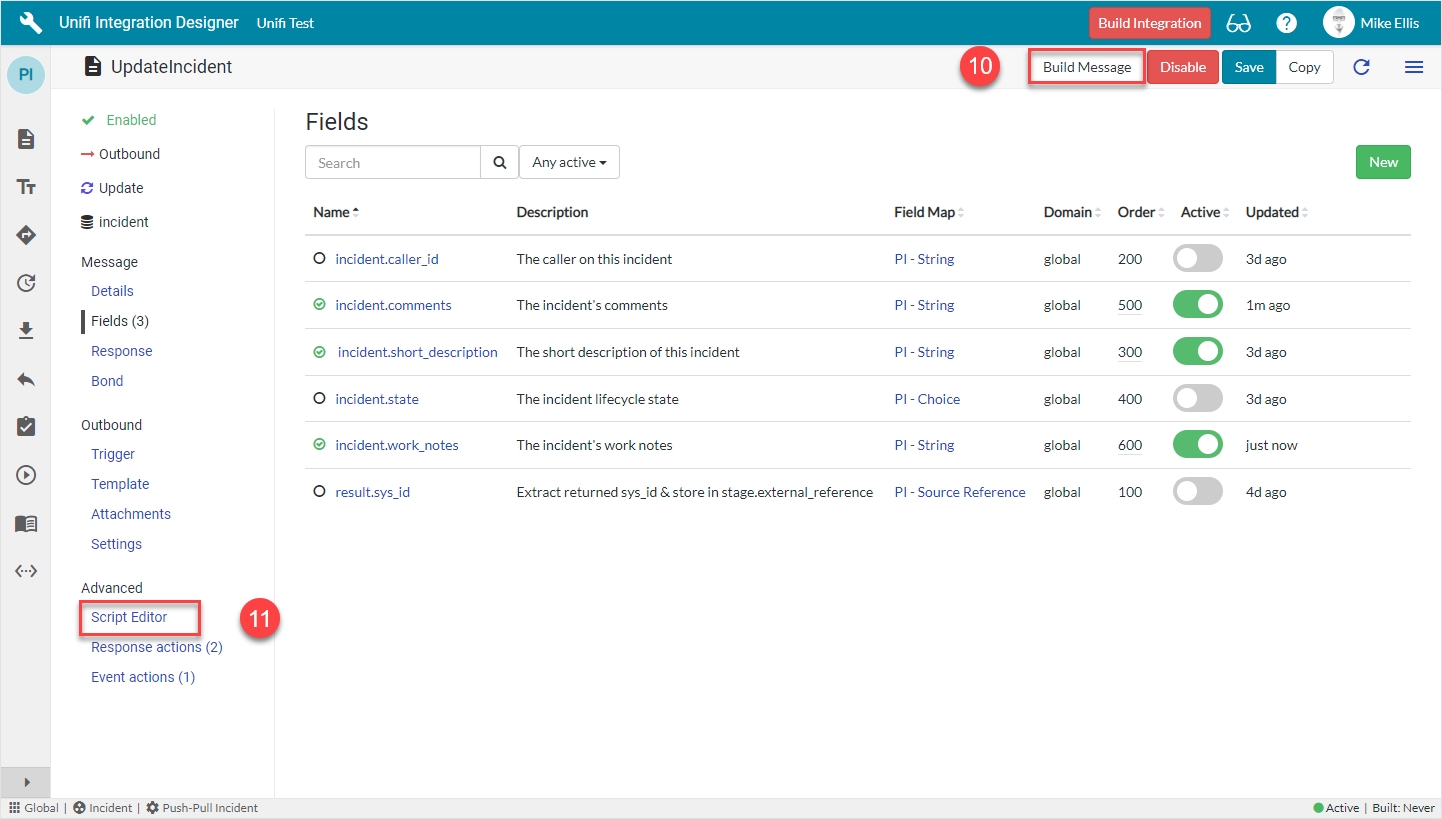Open the book icon in left sidebar
Image resolution: width=1442 pixels, height=819 pixels.
(26, 523)
